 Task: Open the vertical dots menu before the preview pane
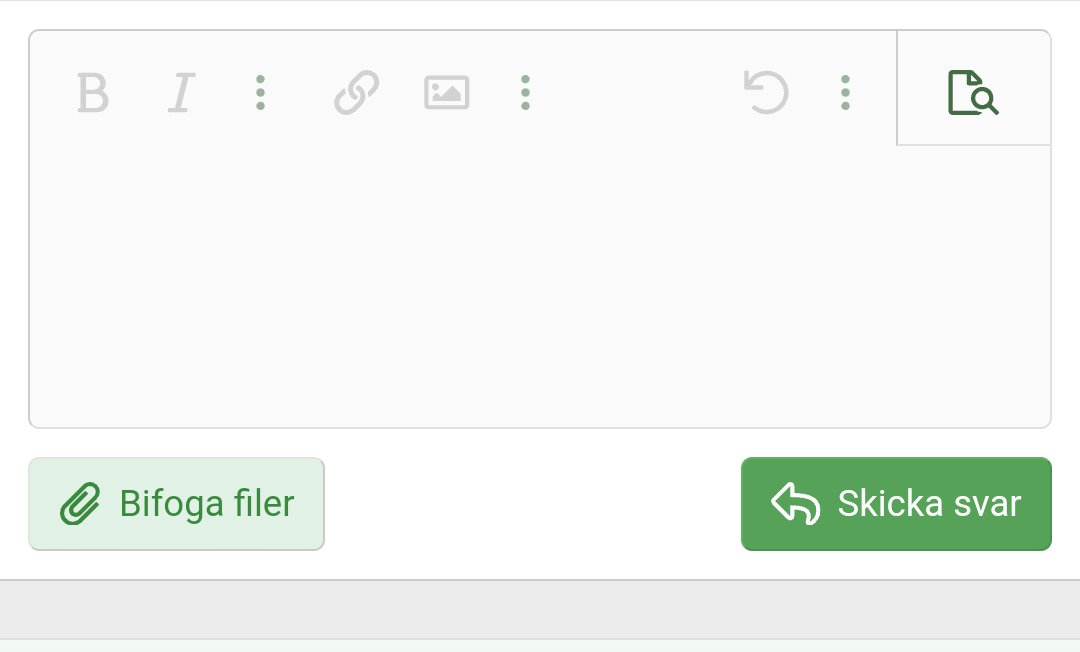point(846,92)
